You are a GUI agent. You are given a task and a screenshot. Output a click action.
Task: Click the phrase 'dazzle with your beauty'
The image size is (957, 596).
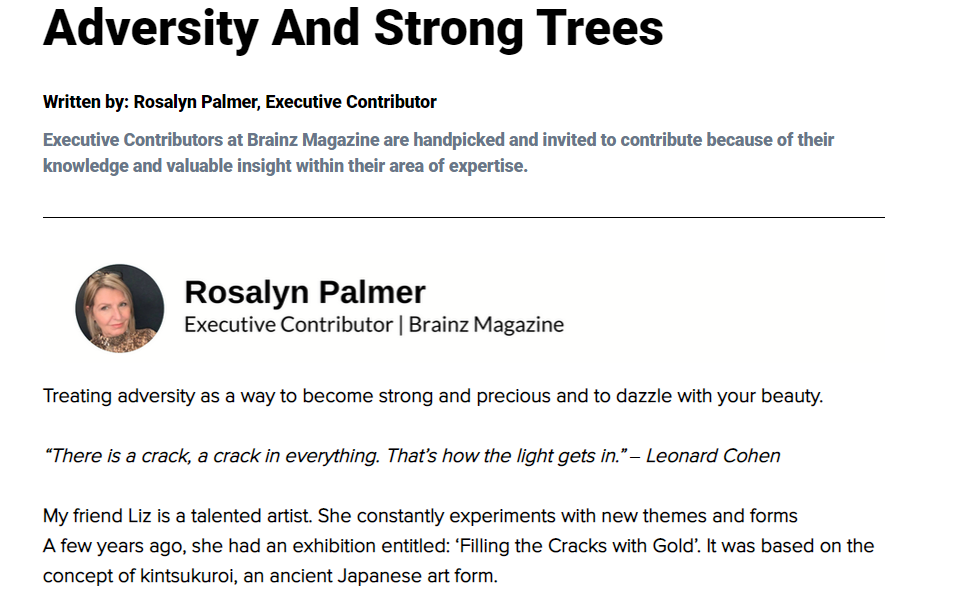tap(720, 396)
